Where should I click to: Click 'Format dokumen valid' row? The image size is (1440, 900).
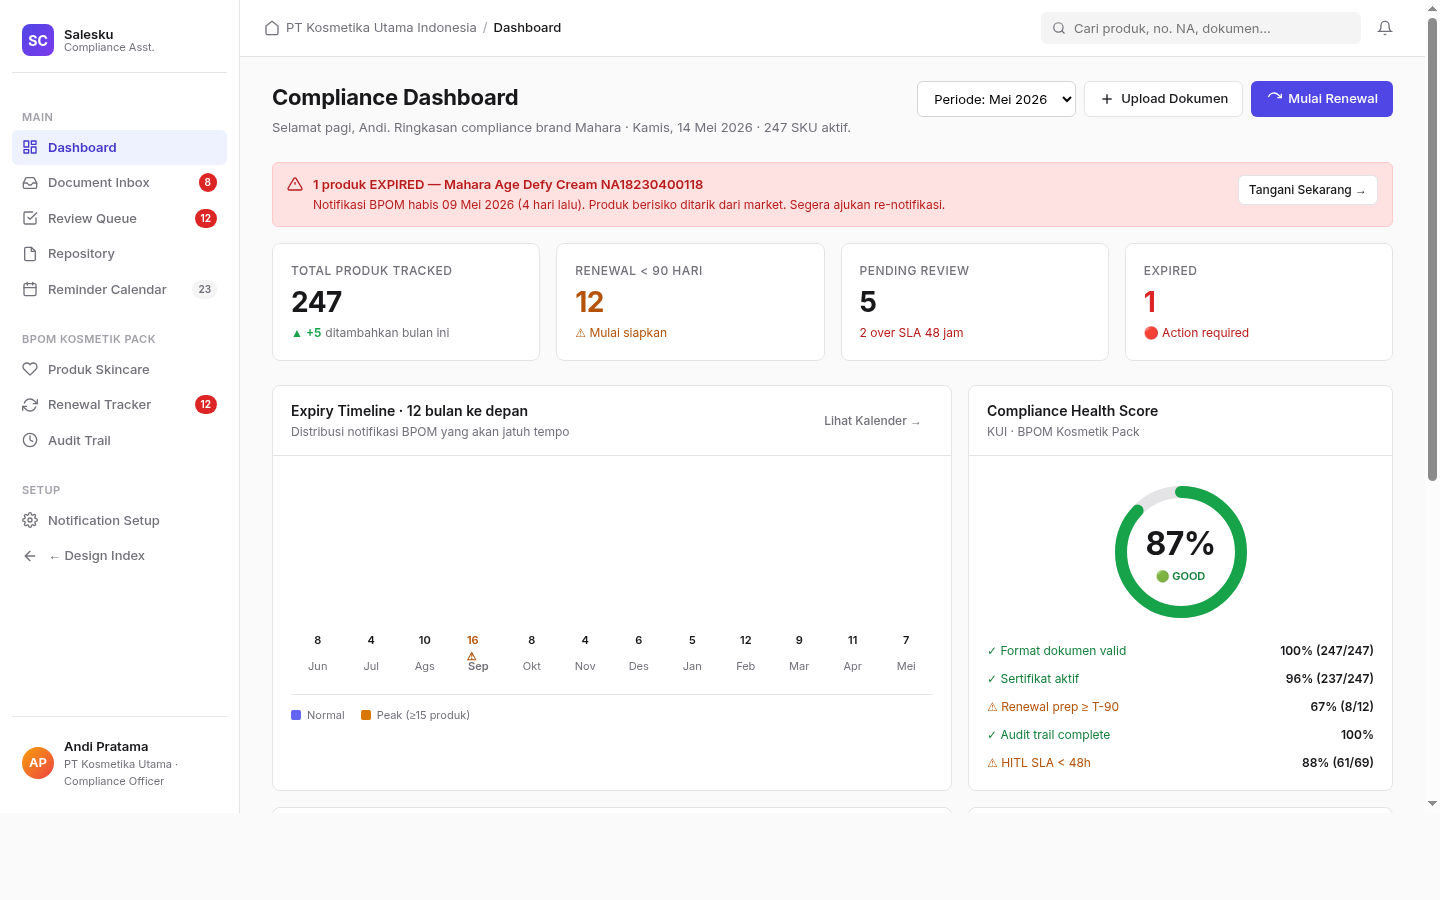click(x=1180, y=651)
